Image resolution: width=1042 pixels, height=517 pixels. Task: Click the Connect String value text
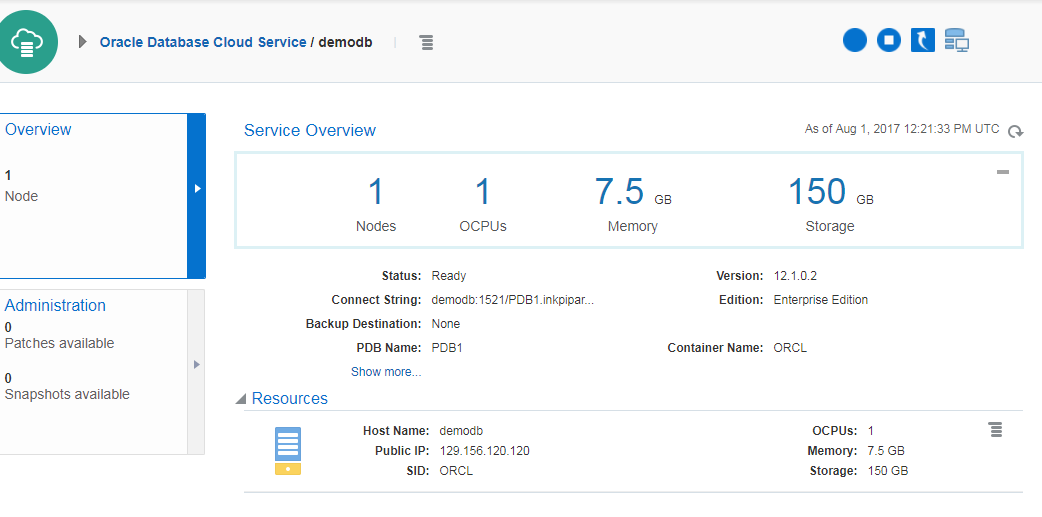point(514,300)
